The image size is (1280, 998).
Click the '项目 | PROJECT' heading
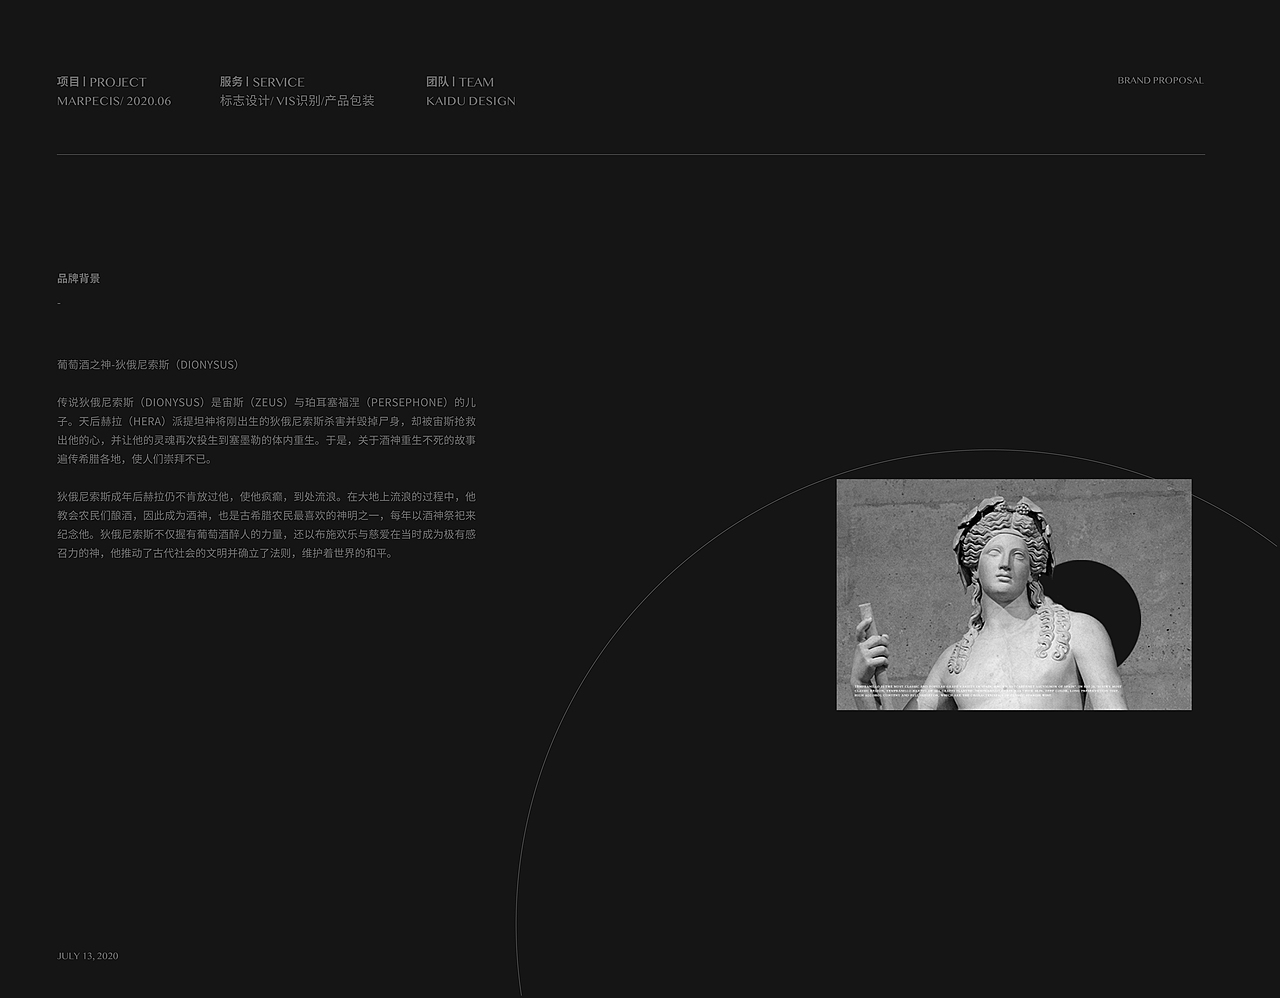pyautogui.click(x=102, y=82)
